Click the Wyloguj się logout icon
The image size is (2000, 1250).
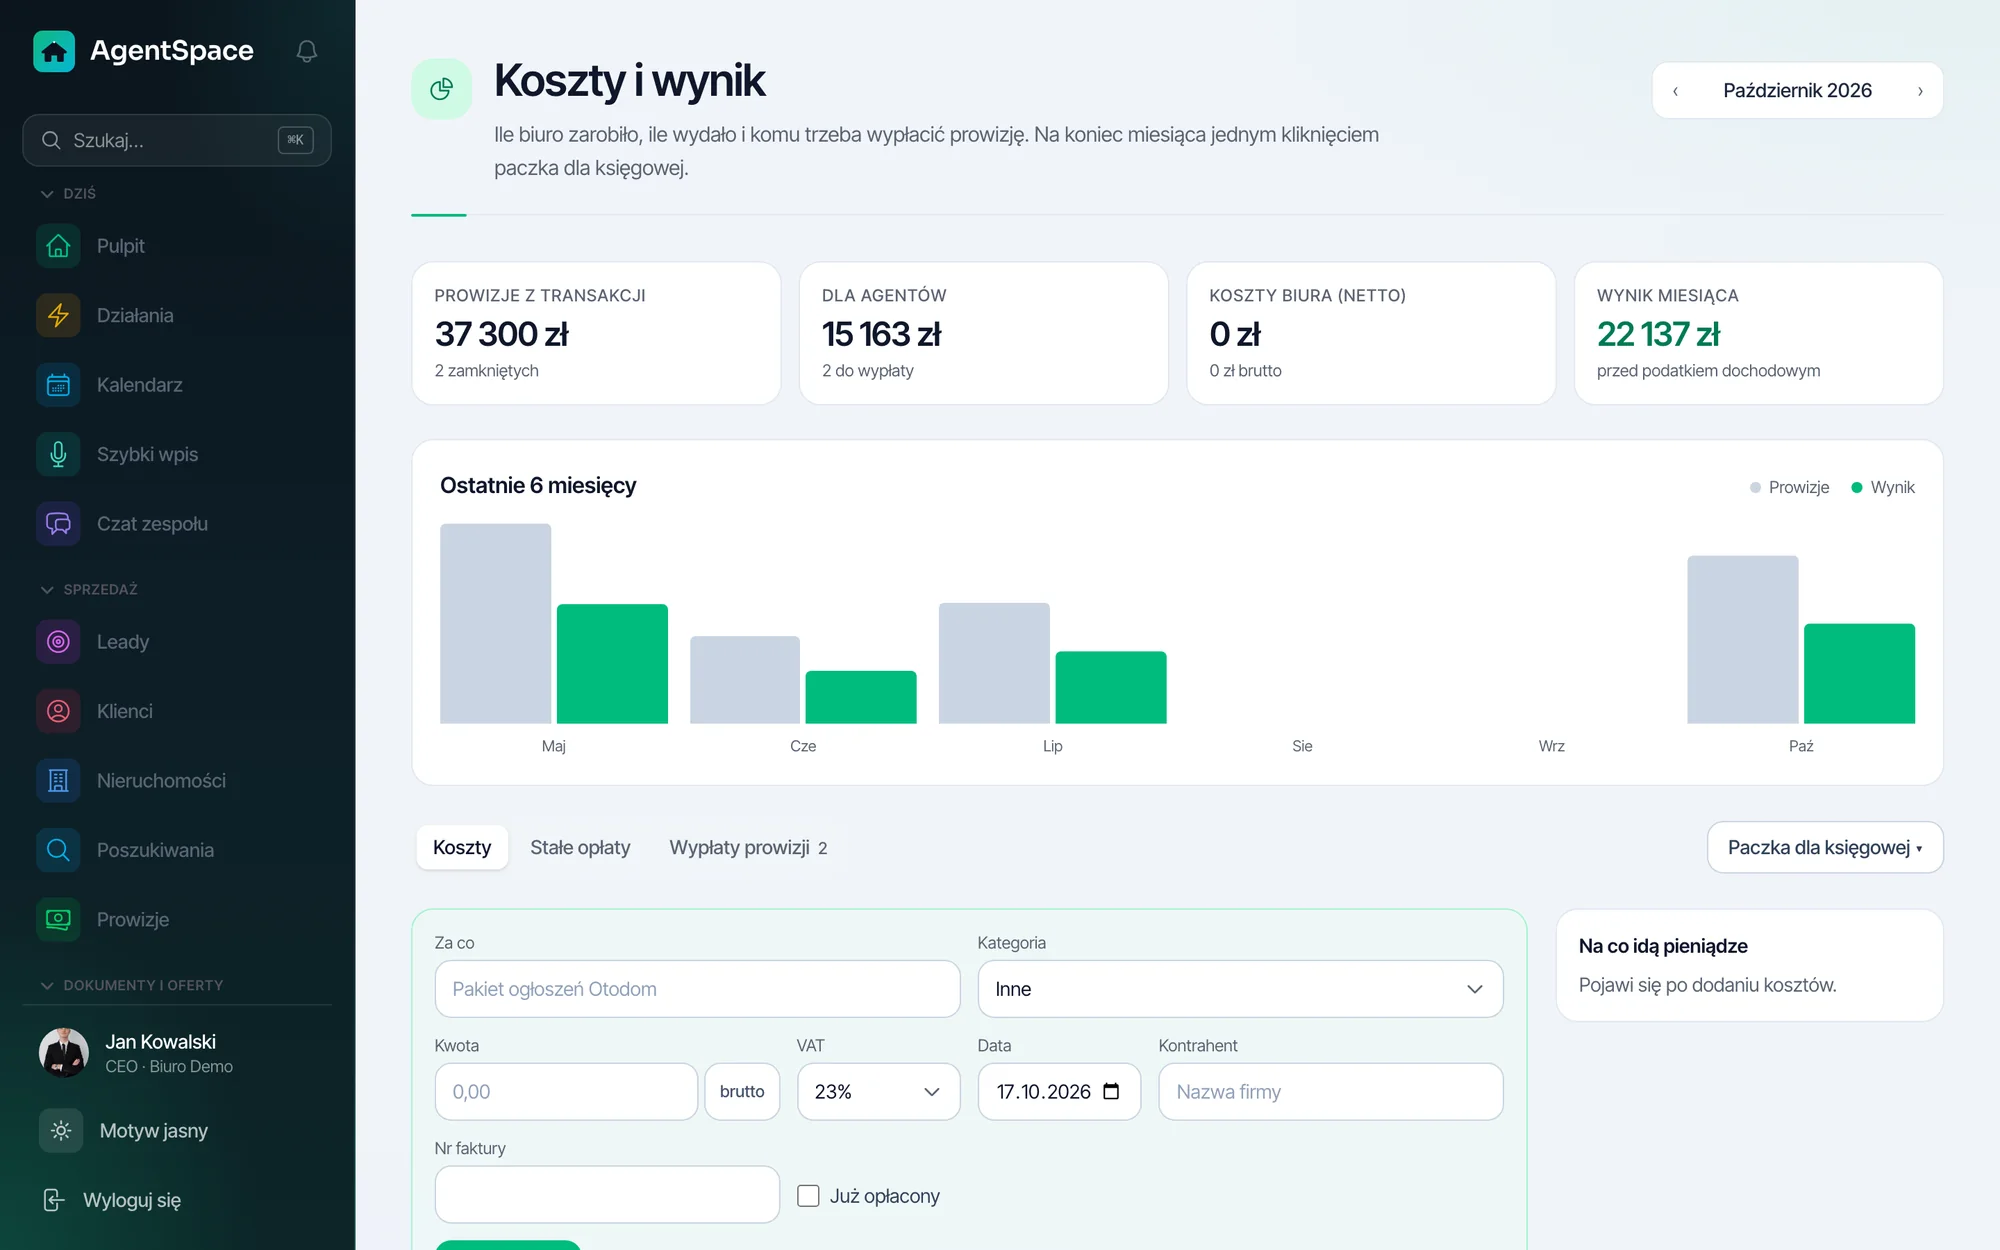(54, 1200)
